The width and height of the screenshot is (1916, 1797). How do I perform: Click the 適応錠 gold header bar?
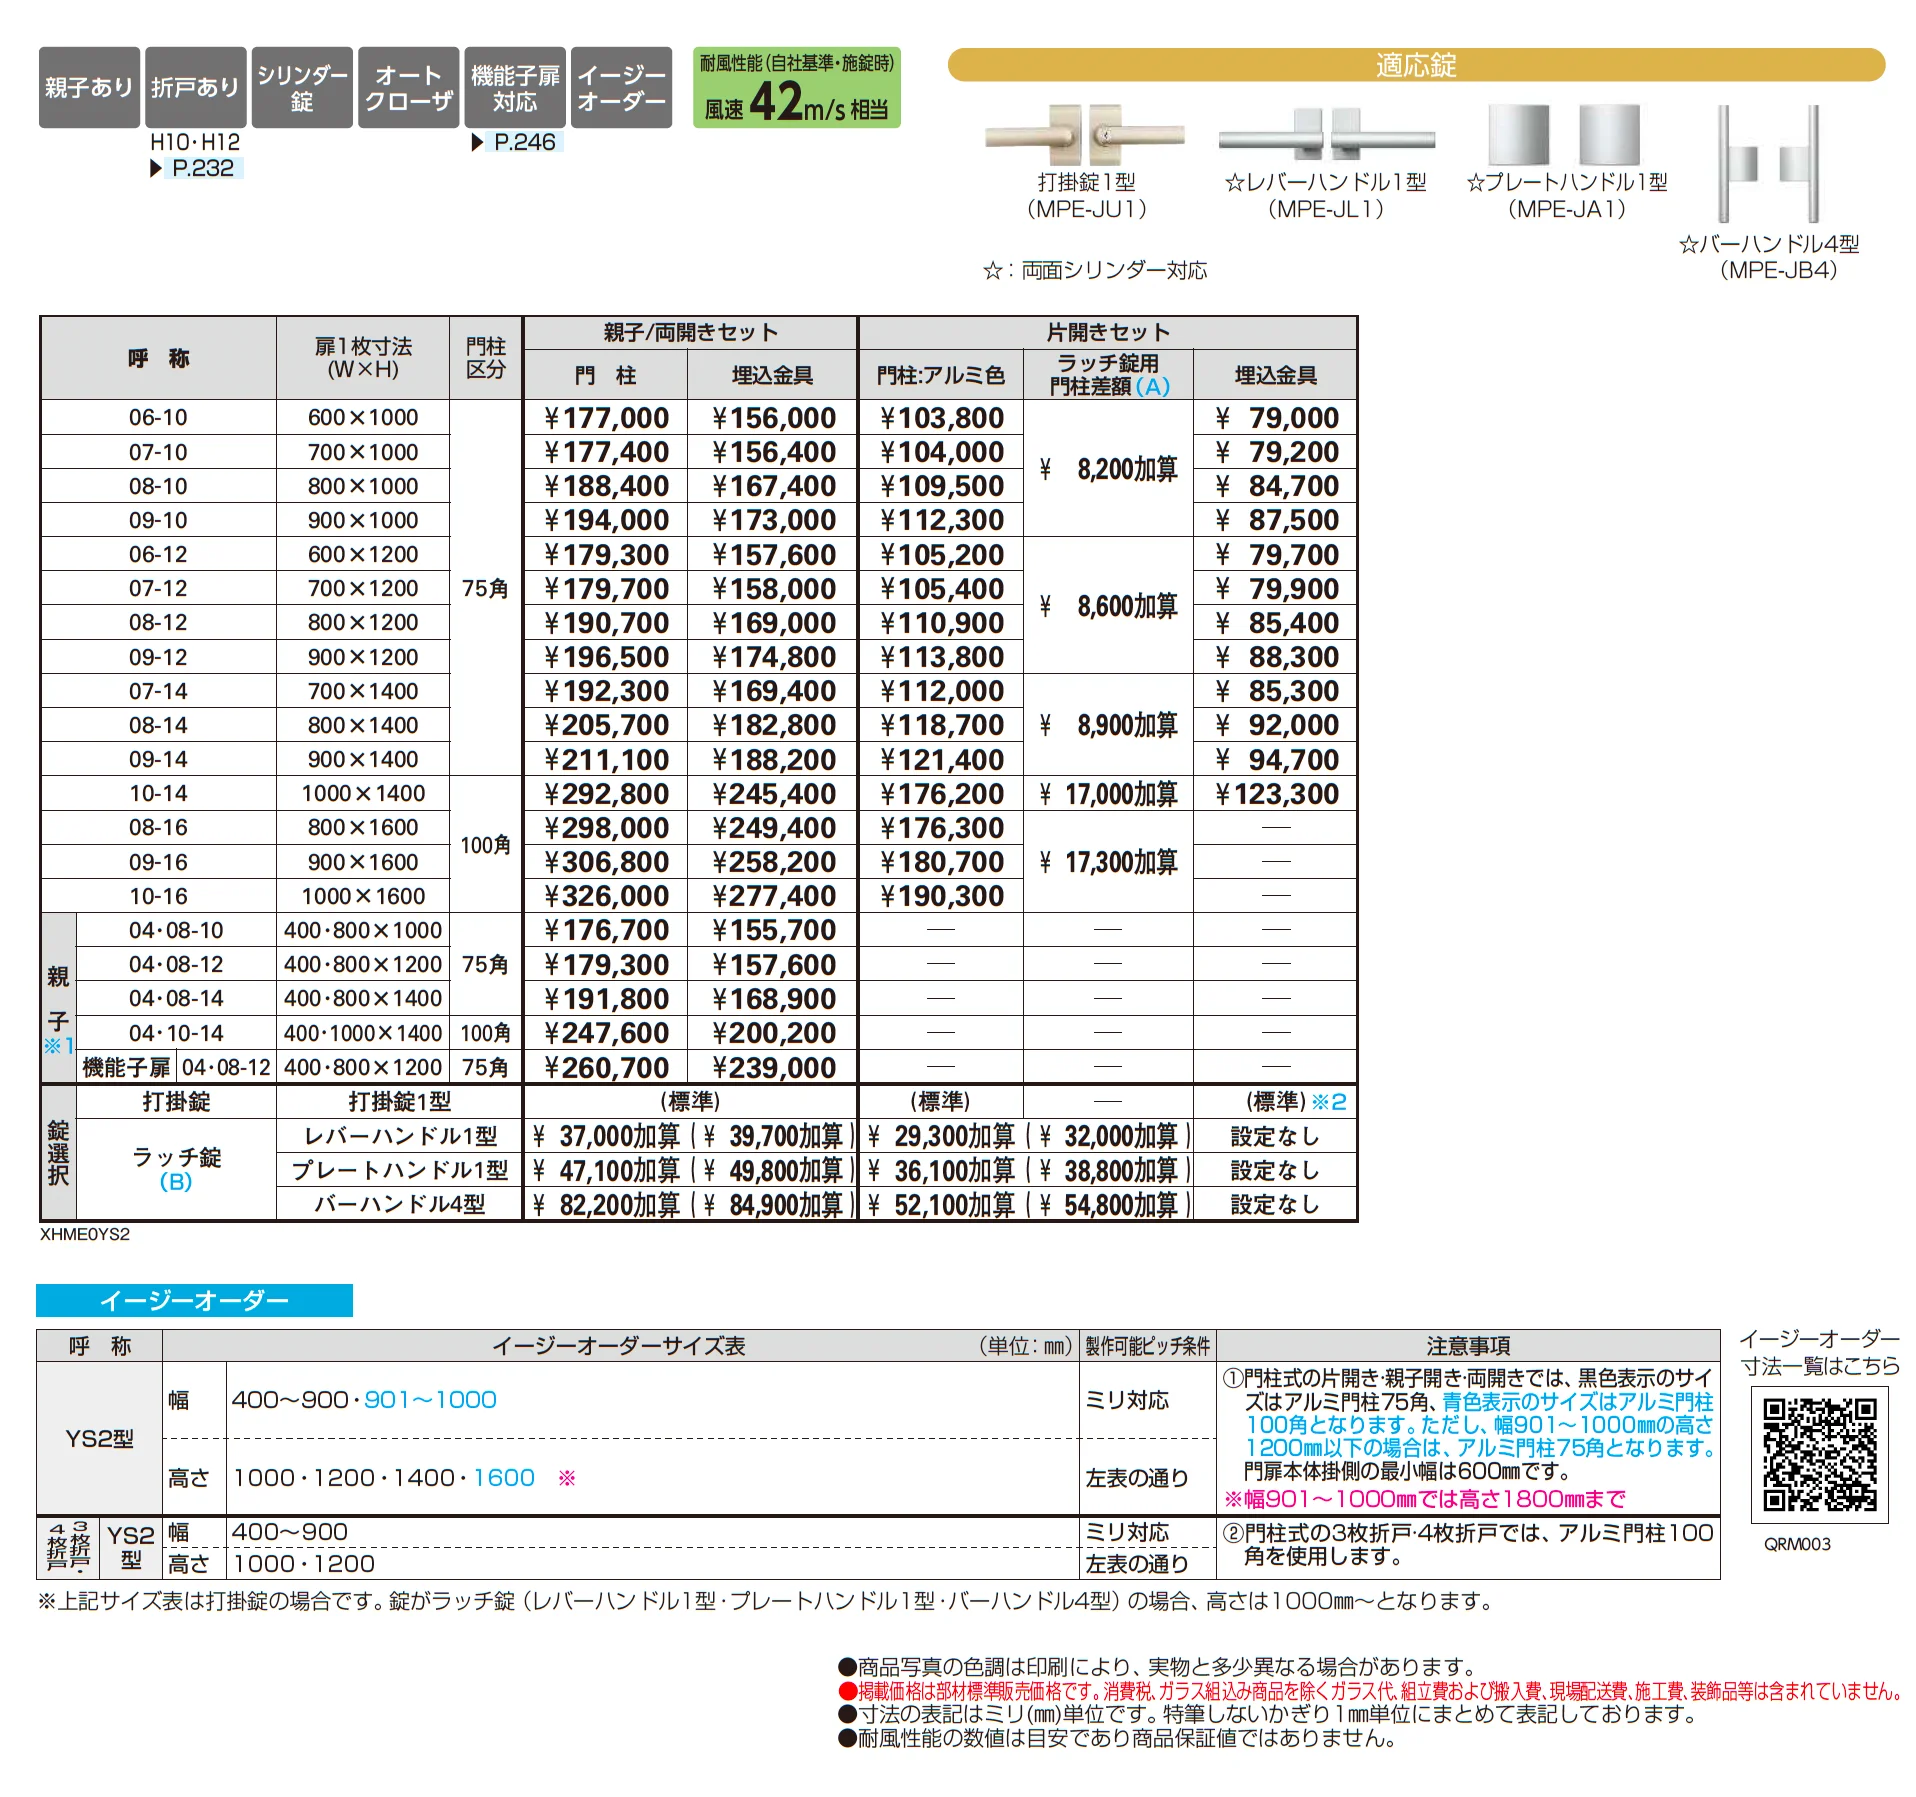tap(1416, 65)
